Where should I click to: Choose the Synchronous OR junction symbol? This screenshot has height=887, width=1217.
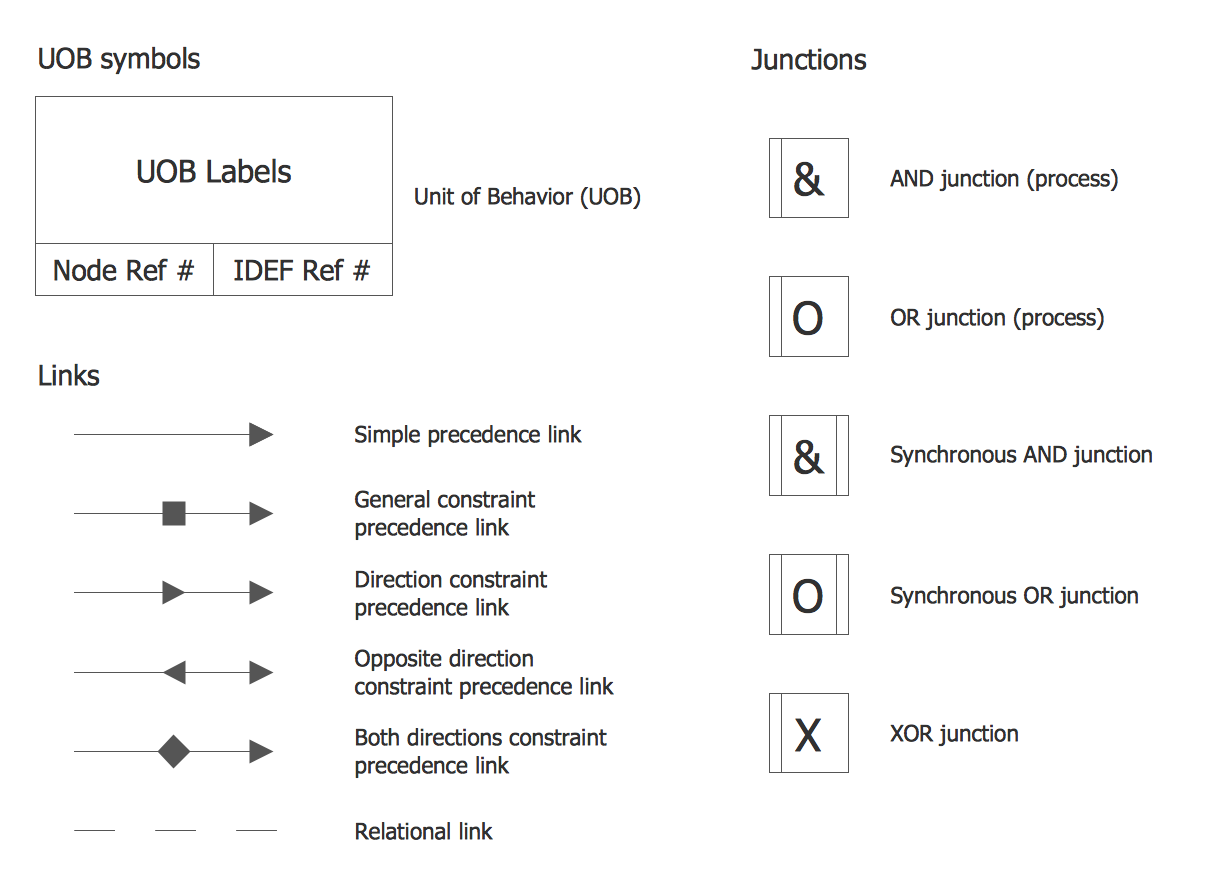click(808, 595)
